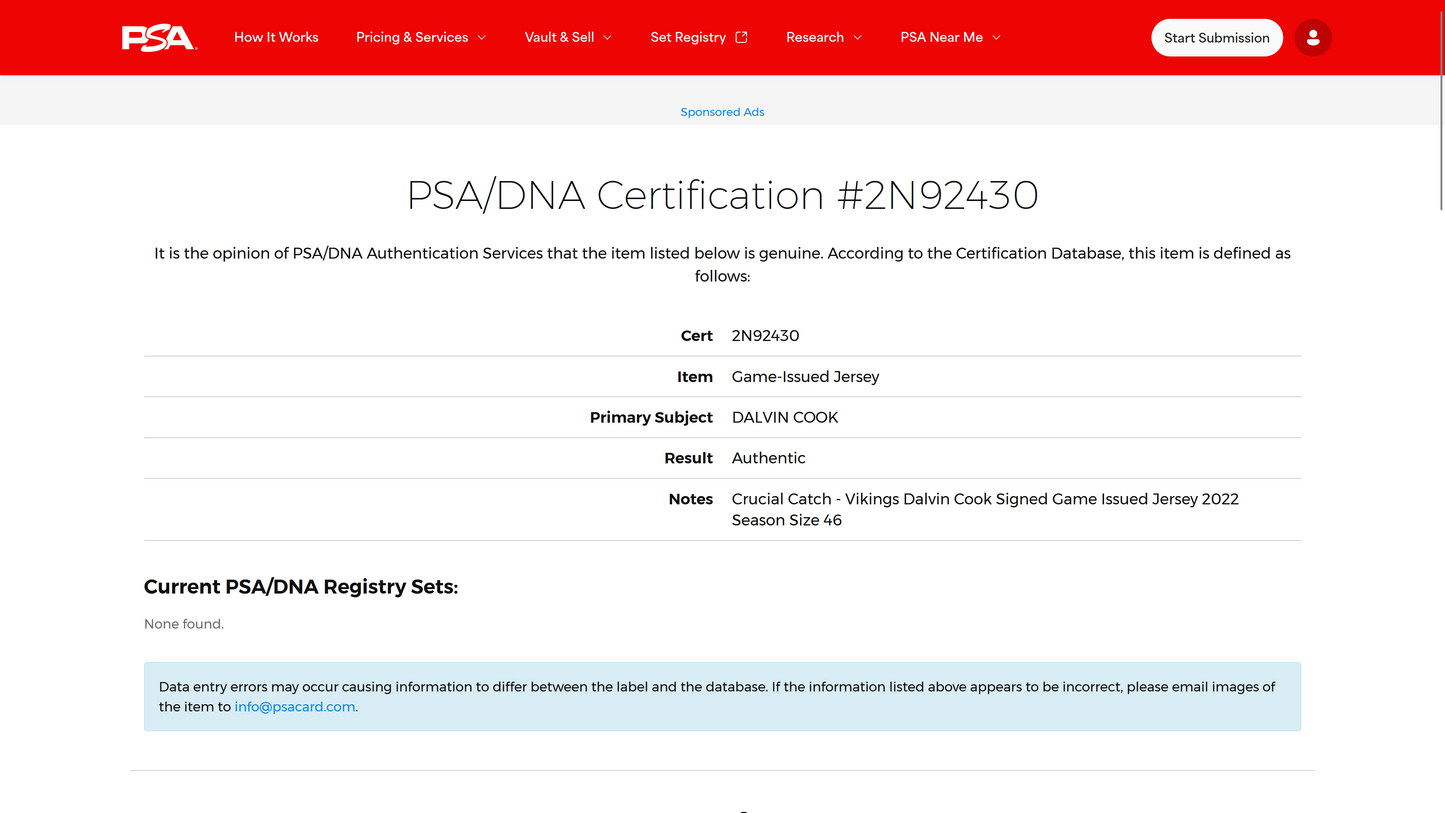Click the None found text
1445x813 pixels.
point(184,624)
